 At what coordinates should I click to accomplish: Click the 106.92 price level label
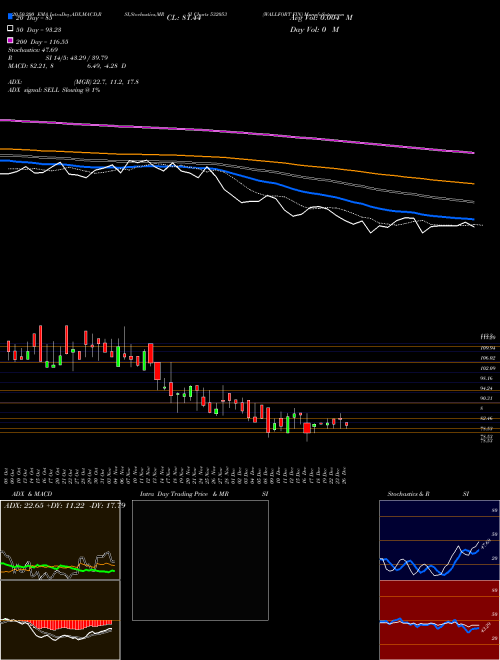487,358
